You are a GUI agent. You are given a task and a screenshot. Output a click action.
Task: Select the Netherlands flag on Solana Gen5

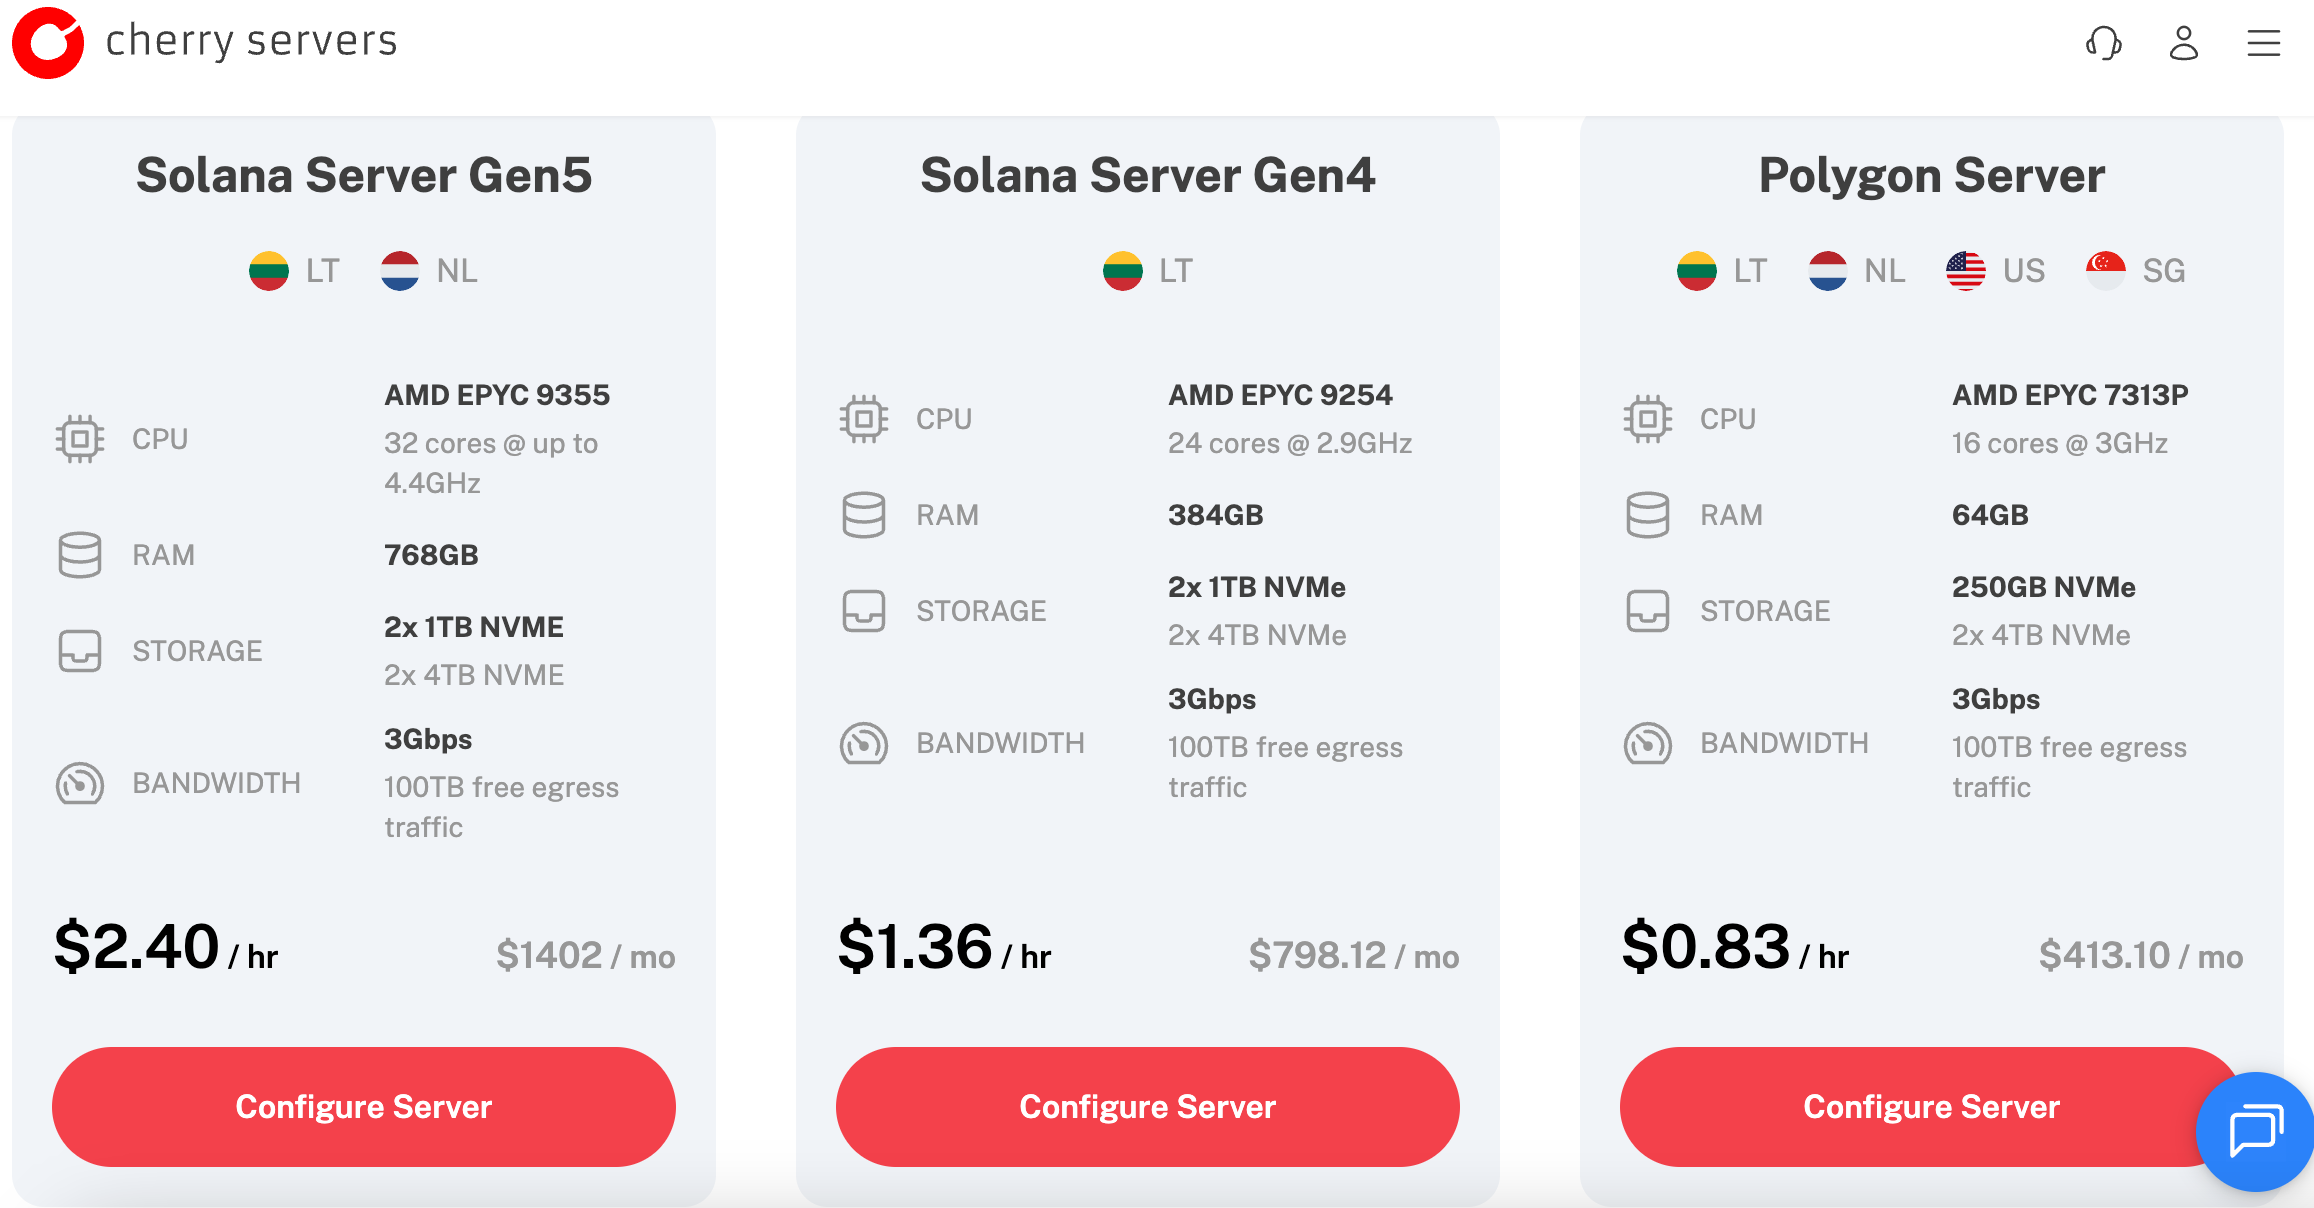[400, 271]
